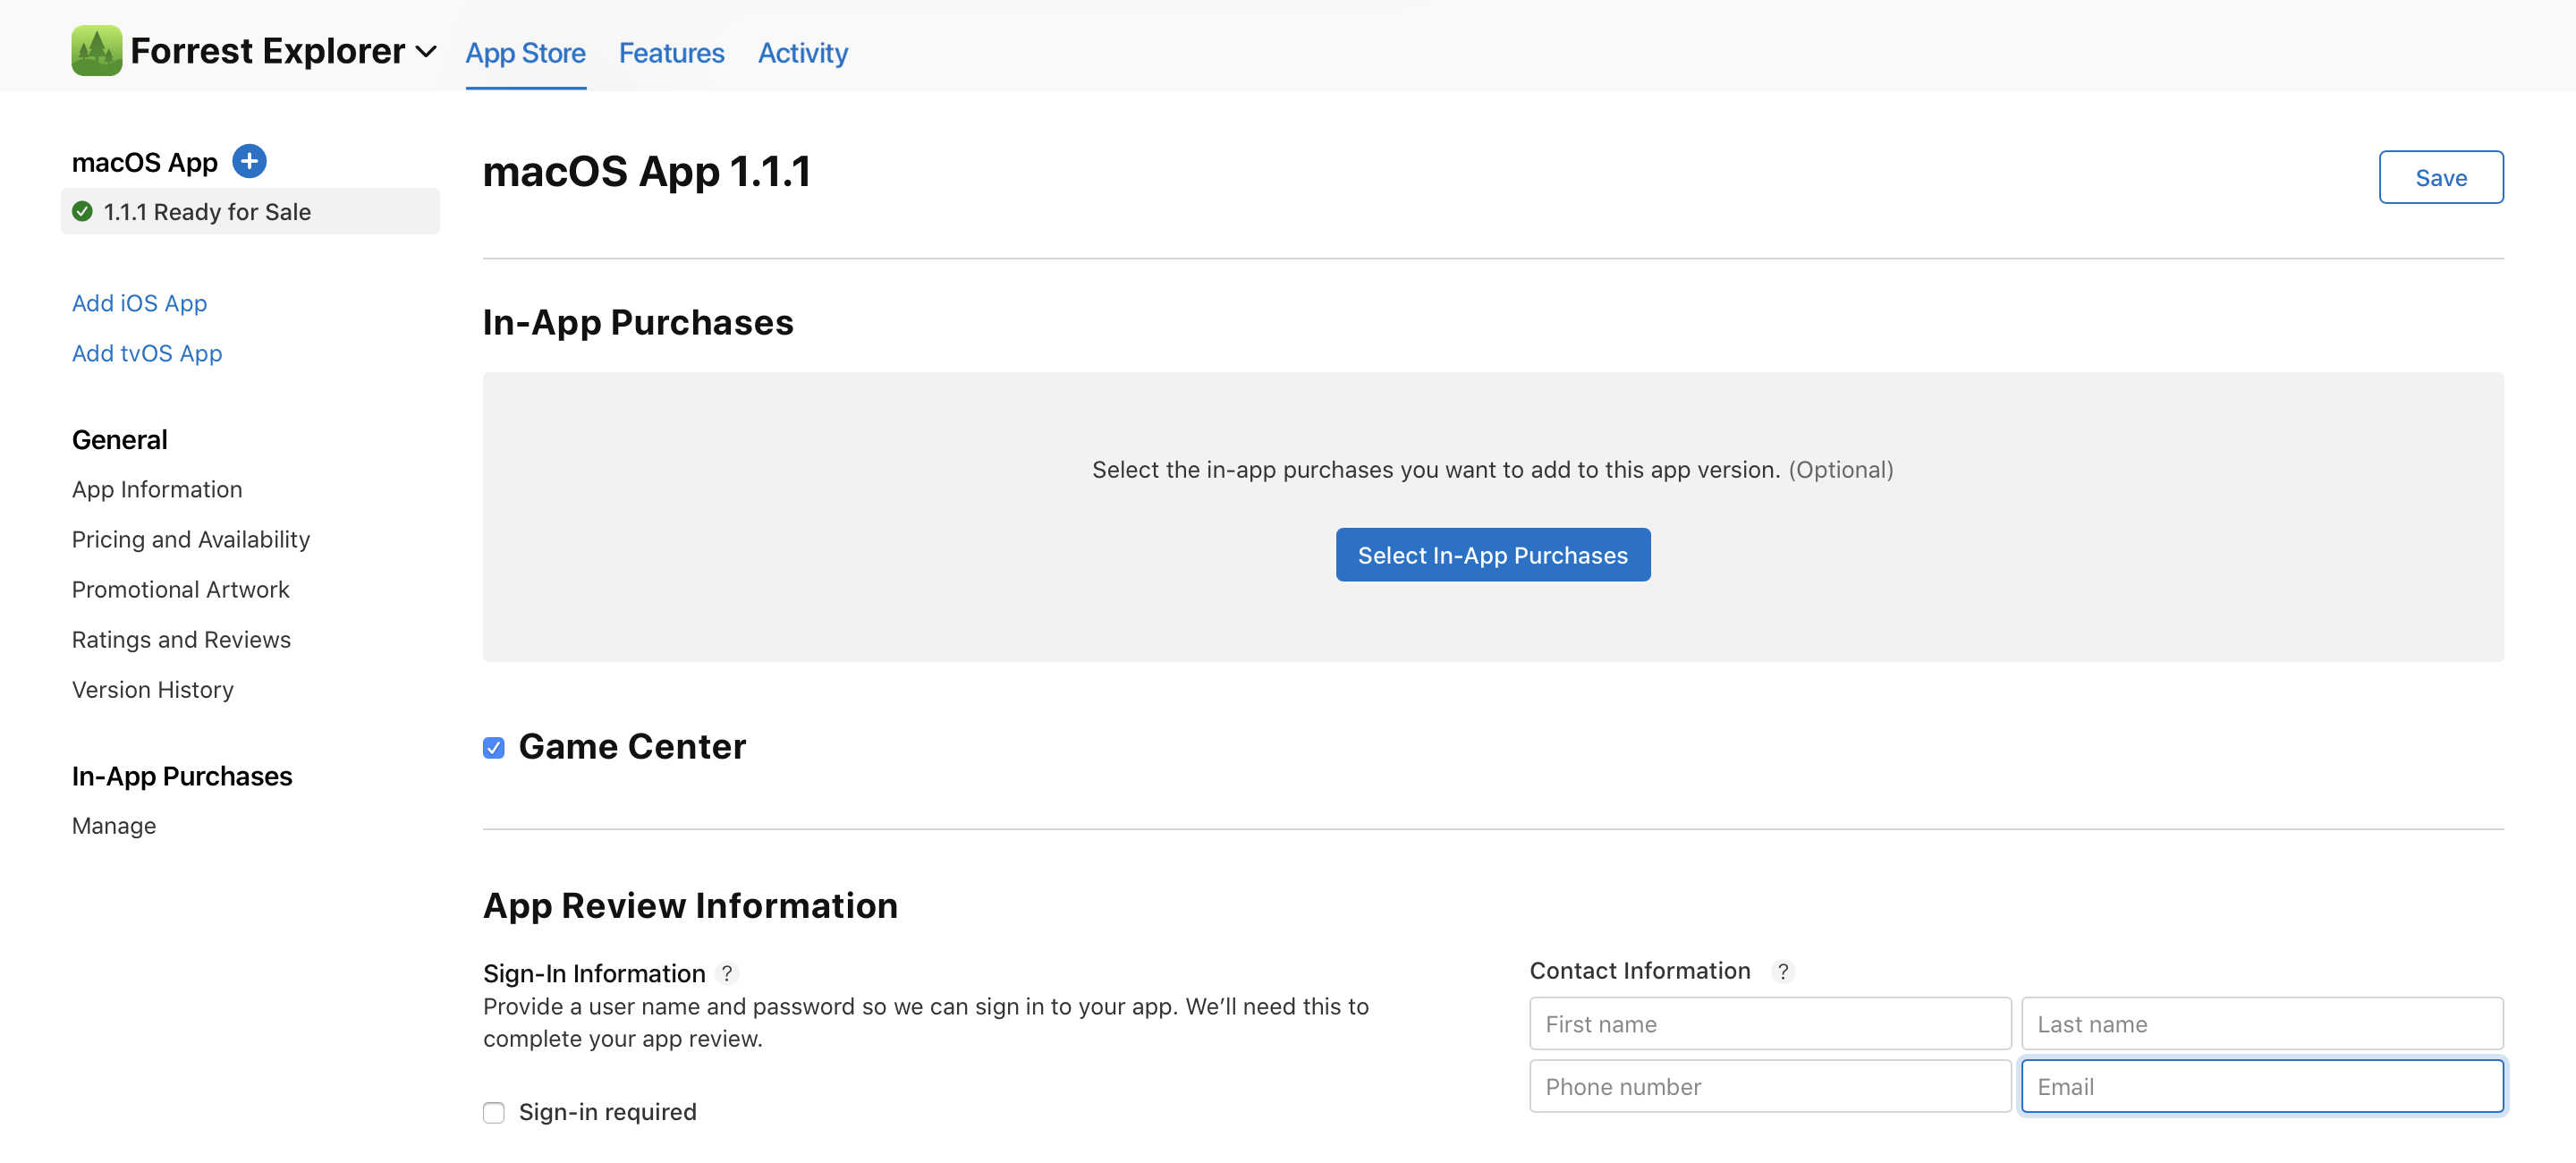Click the Add iOS App link
Screen dimensions: 2576x1163
(139, 303)
